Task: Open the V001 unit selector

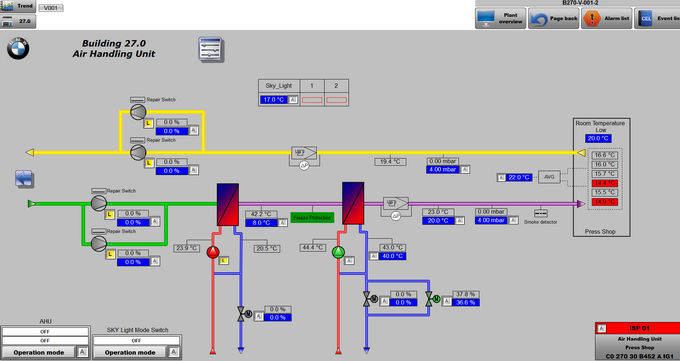Action: point(51,8)
